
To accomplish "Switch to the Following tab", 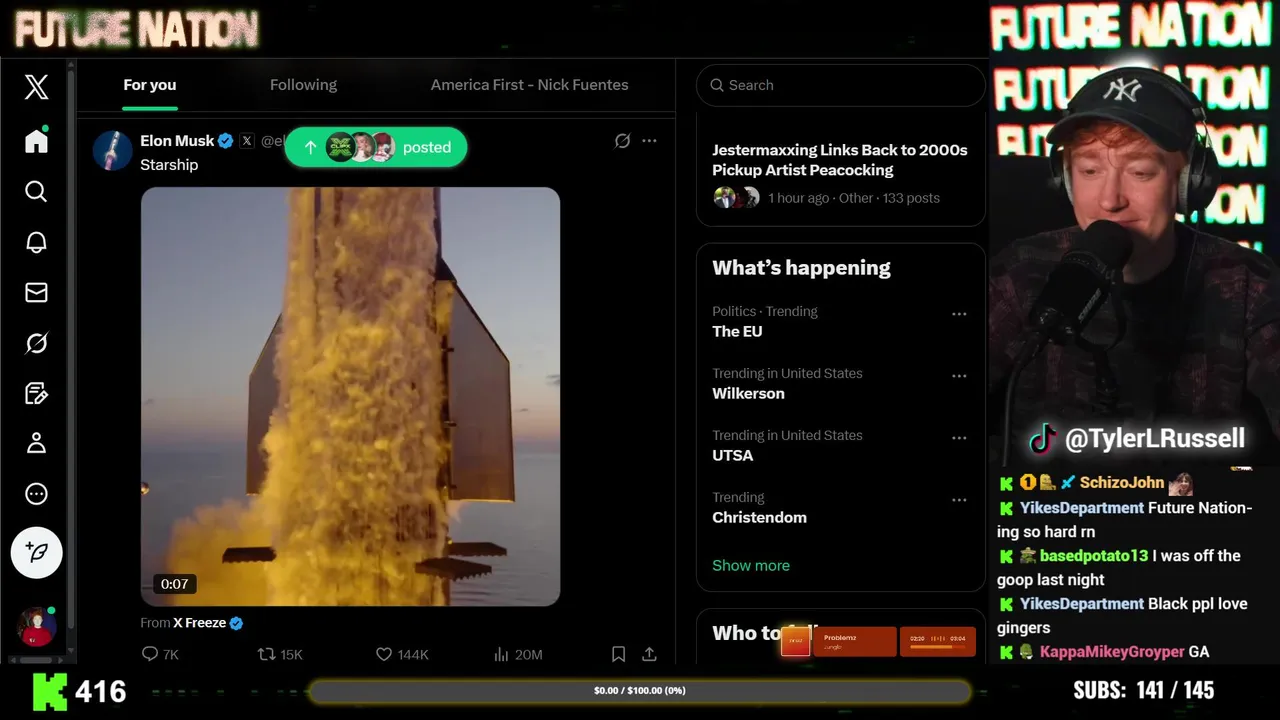I will pyautogui.click(x=303, y=85).
